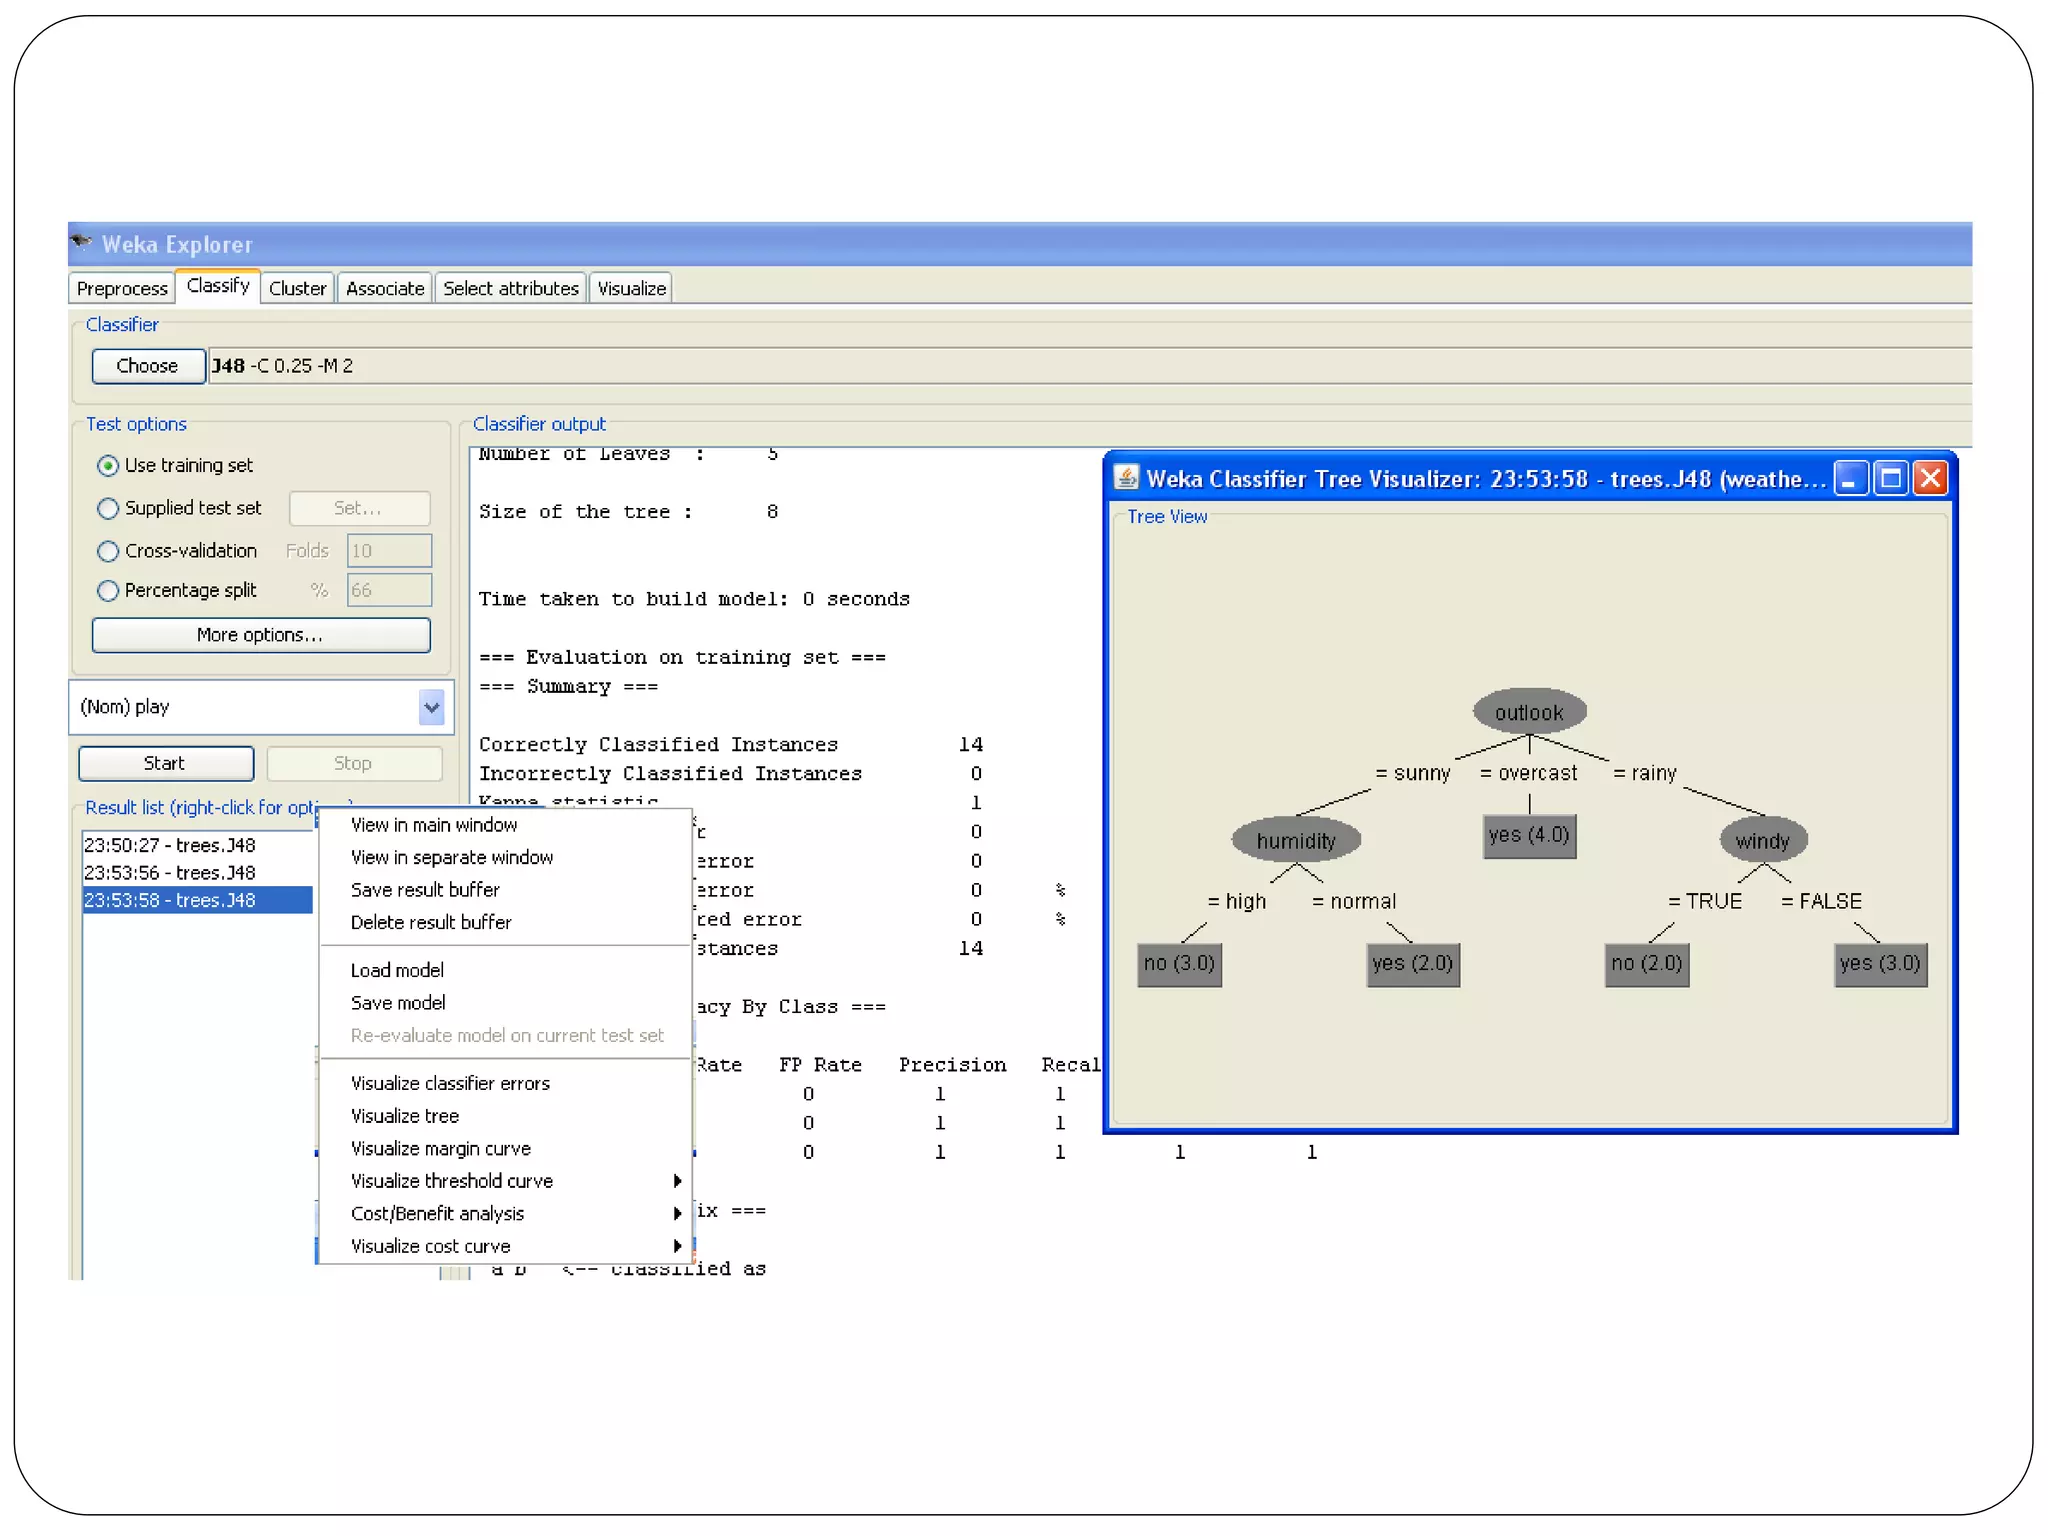This screenshot has width=2048, height=1536.
Task: Click the Java icon of Tree Visualizer window
Action: [1127, 478]
